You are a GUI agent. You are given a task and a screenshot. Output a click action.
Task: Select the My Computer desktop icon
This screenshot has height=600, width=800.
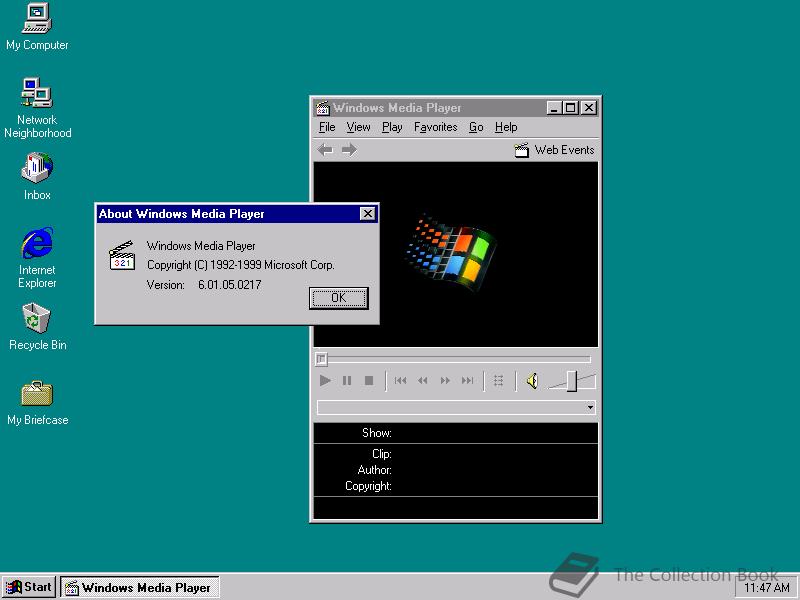37,27
